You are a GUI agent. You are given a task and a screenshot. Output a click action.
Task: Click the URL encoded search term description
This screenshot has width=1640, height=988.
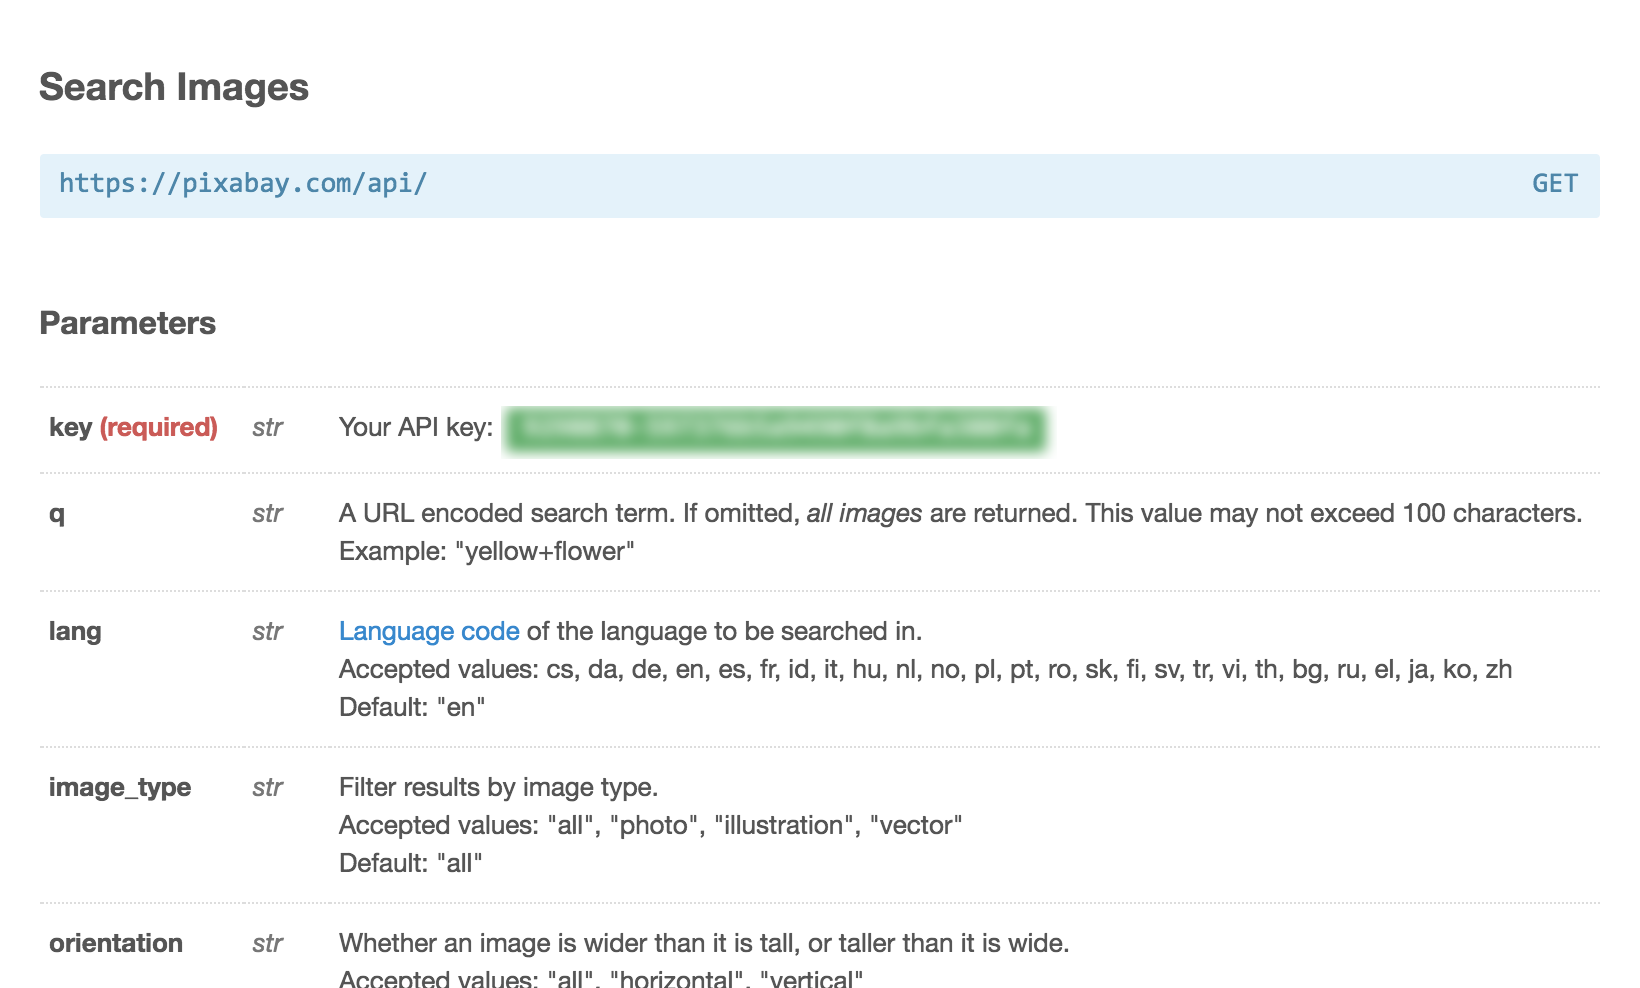coord(960,513)
